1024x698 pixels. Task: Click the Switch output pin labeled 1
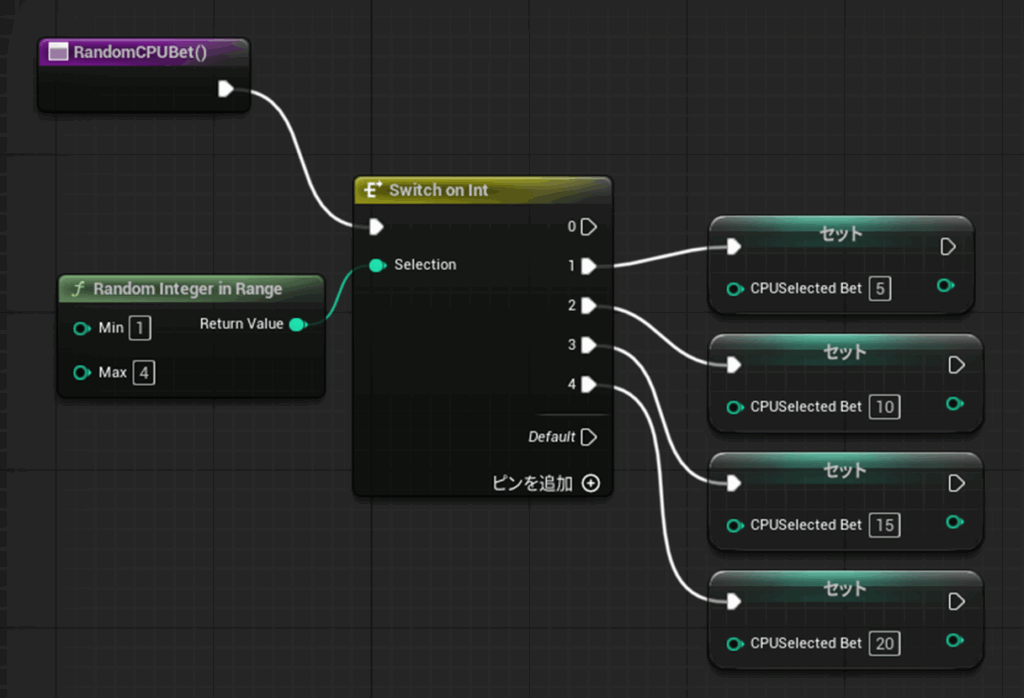coord(588,266)
